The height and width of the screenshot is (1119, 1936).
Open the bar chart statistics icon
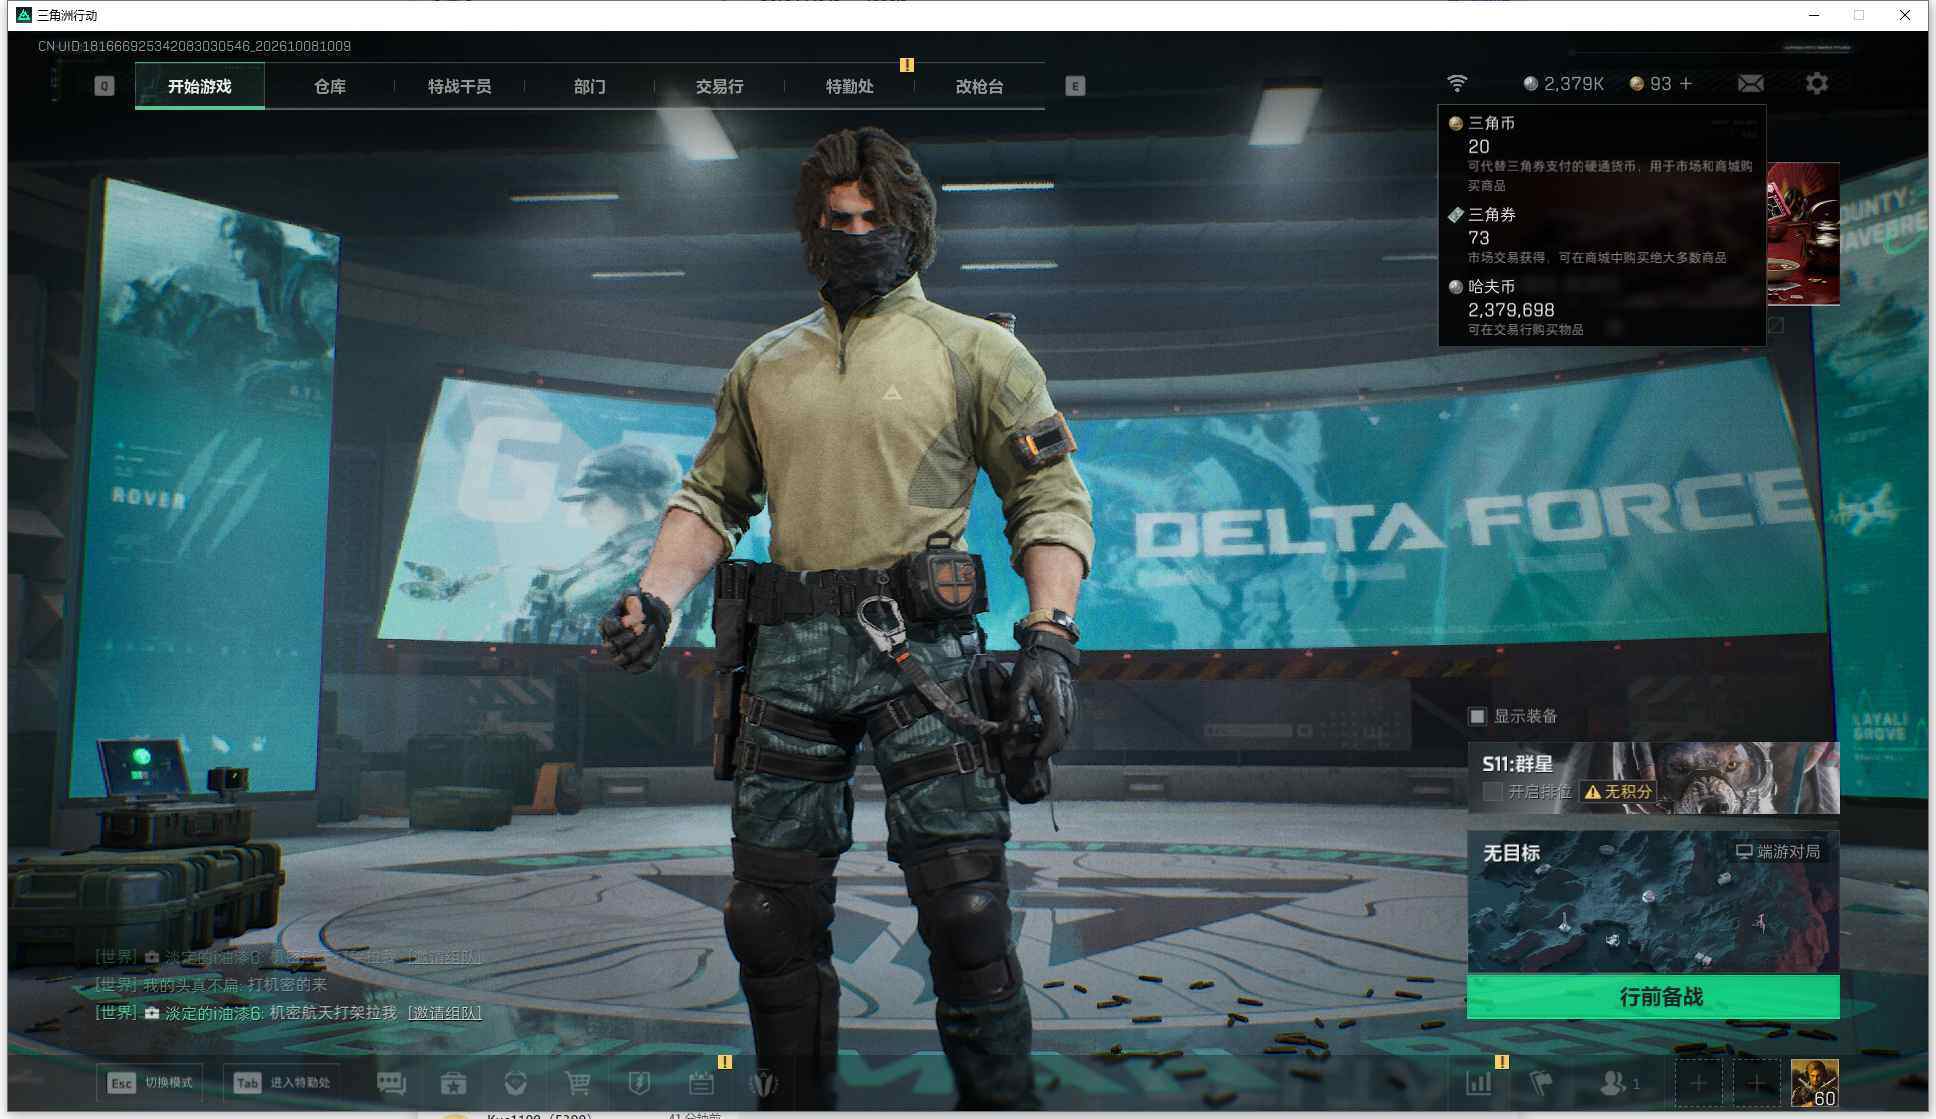[1479, 1083]
